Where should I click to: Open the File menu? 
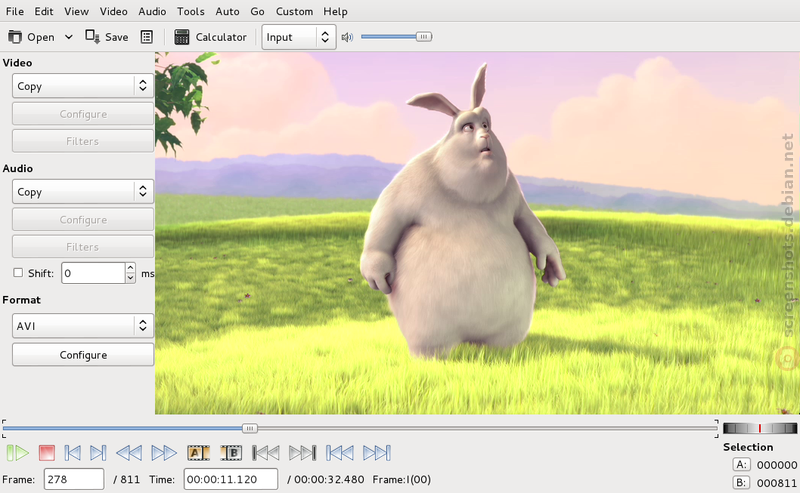point(15,11)
